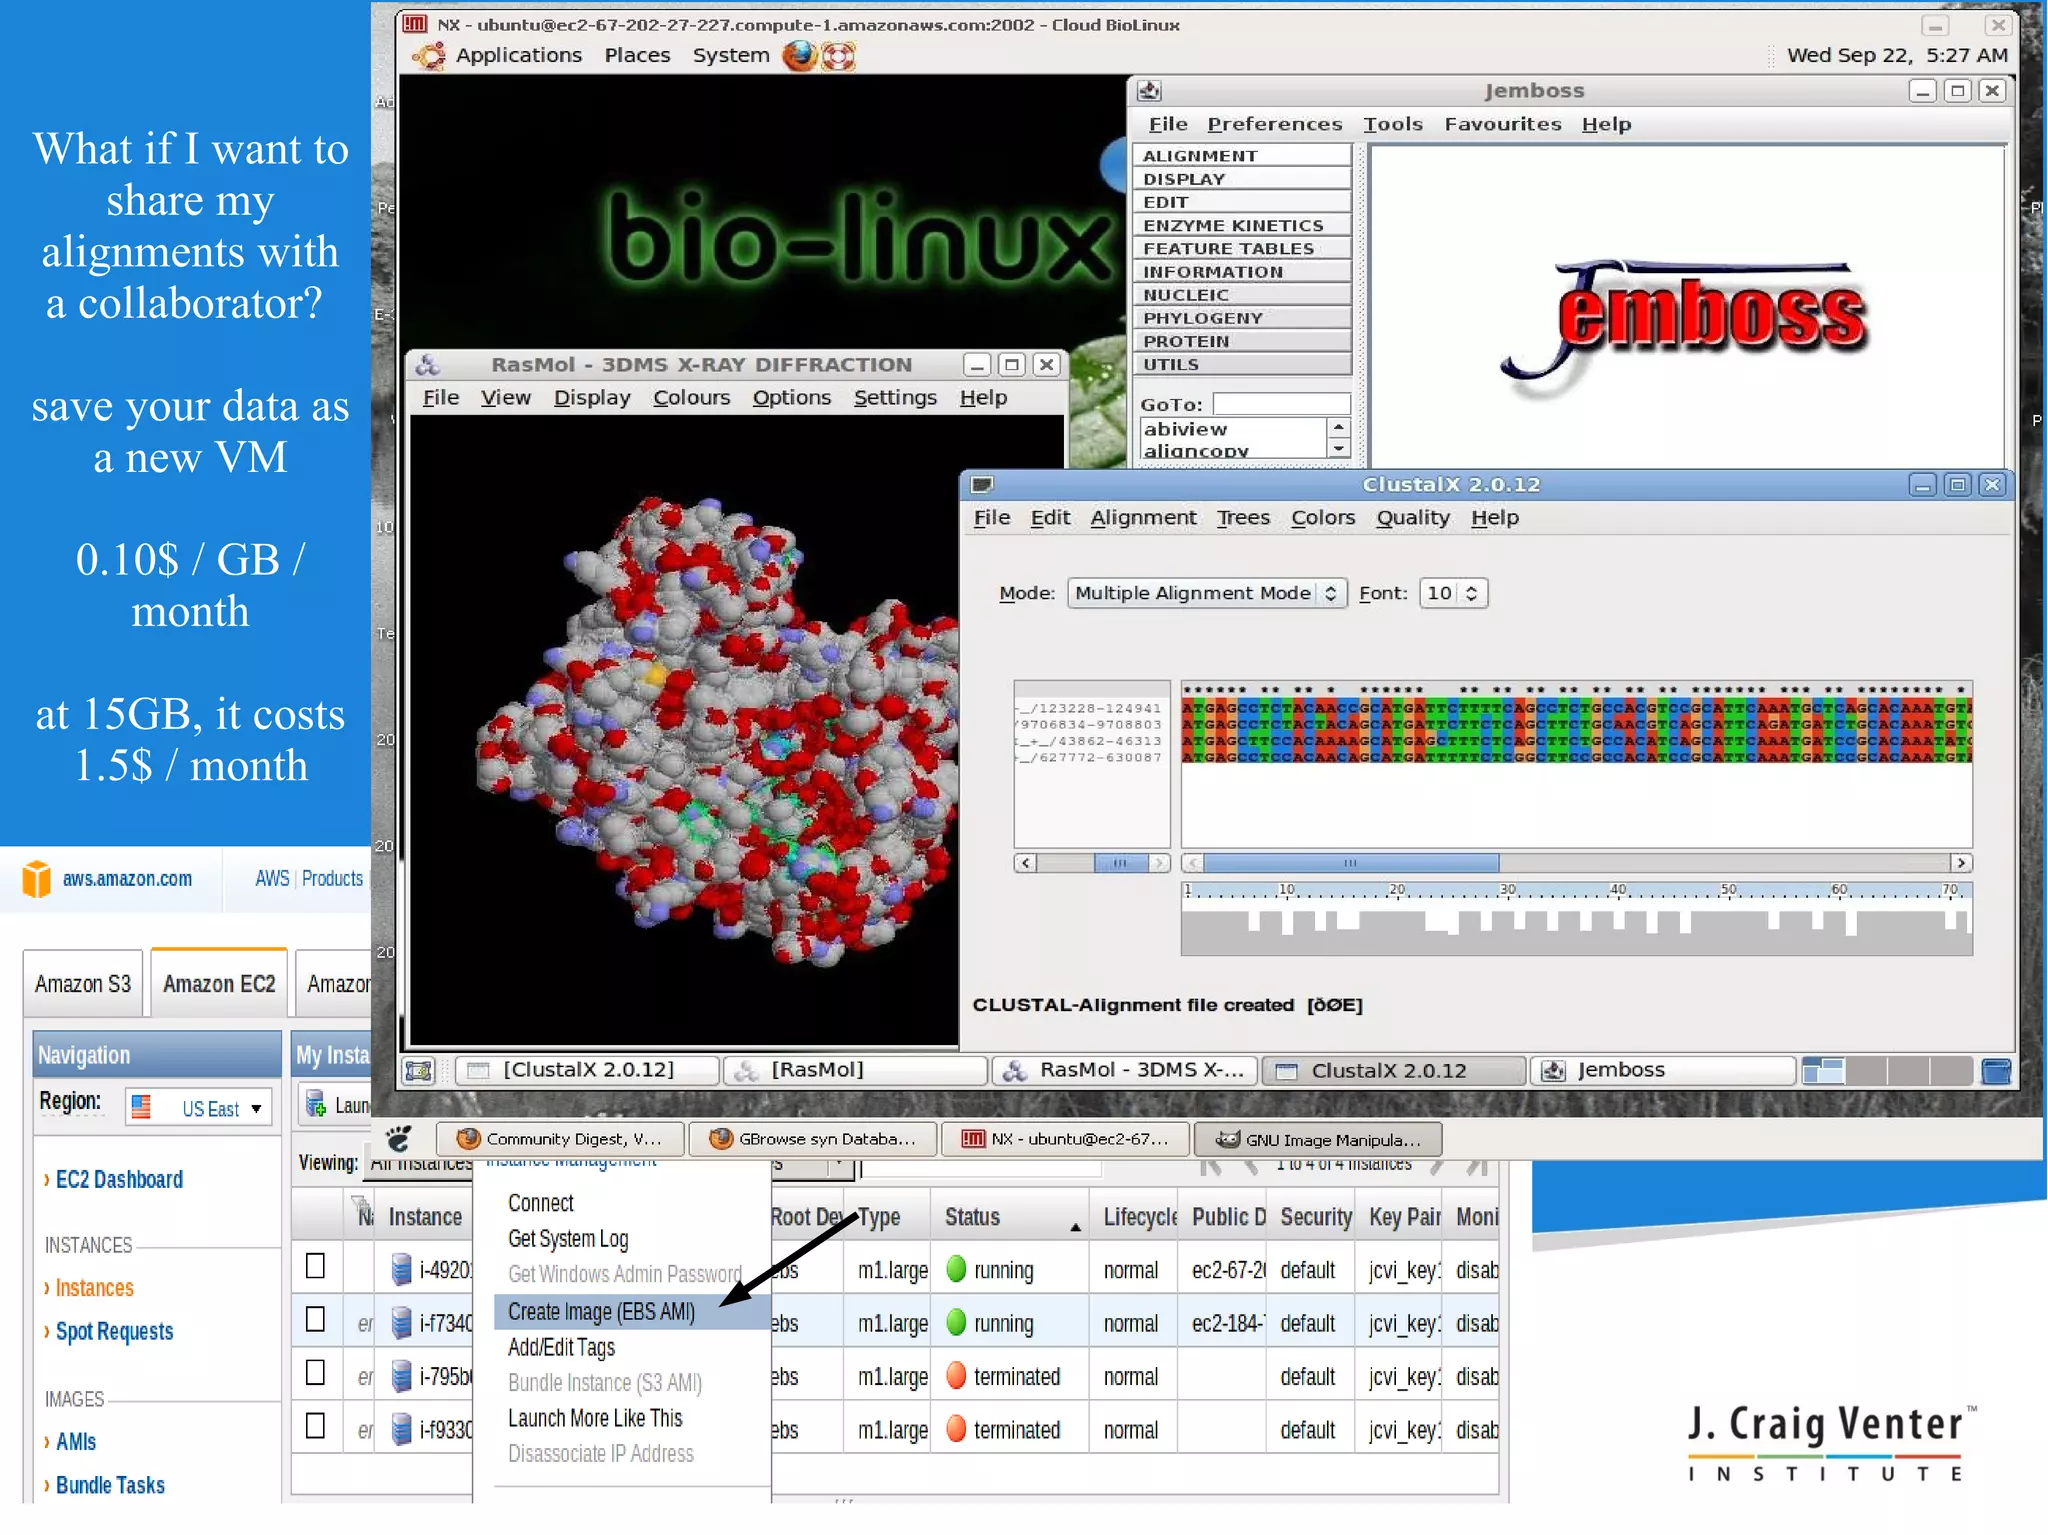Click the Jemboss window menu icon
Screen dimensions: 2048x1535
tap(1150, 91)
